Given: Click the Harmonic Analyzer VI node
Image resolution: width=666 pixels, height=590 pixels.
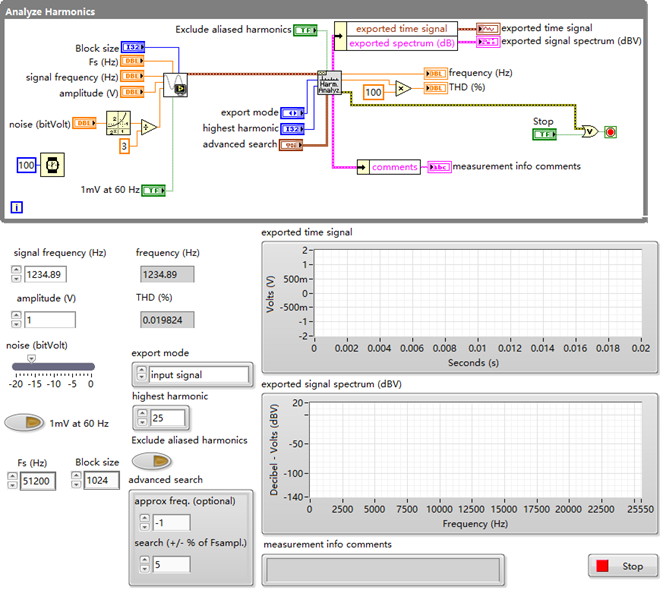Looking at the screenshot, I should [x=330, y=83].
